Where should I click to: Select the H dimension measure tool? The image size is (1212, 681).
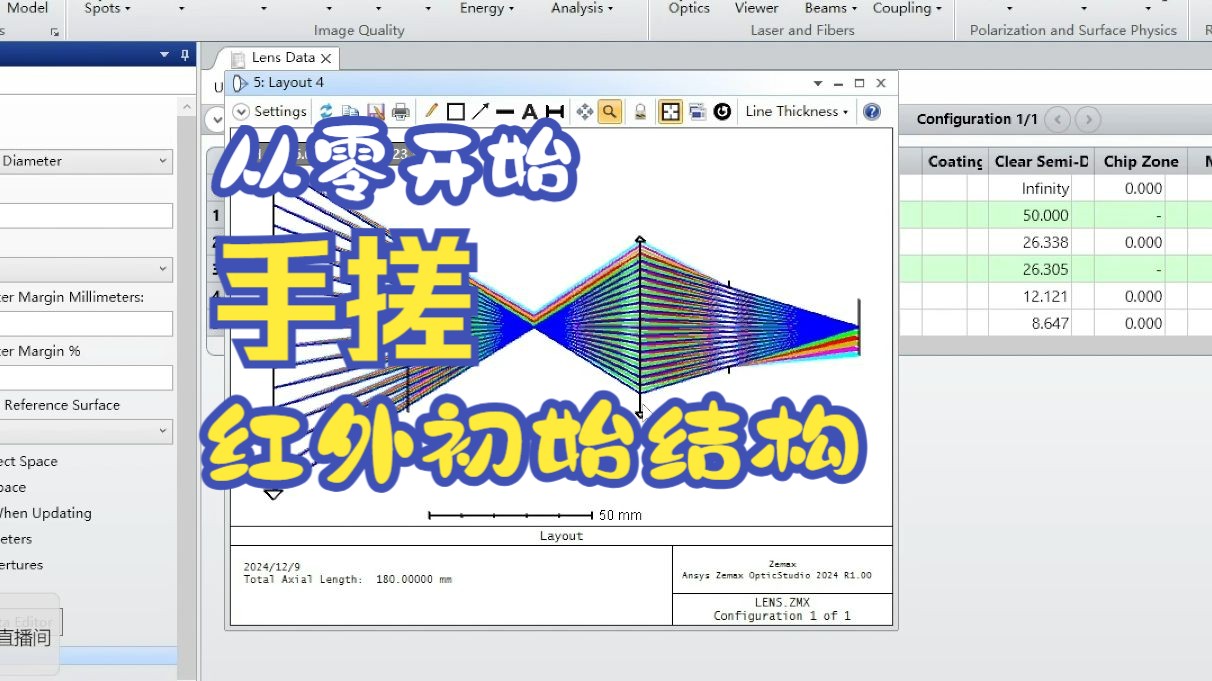coord(554,111)
